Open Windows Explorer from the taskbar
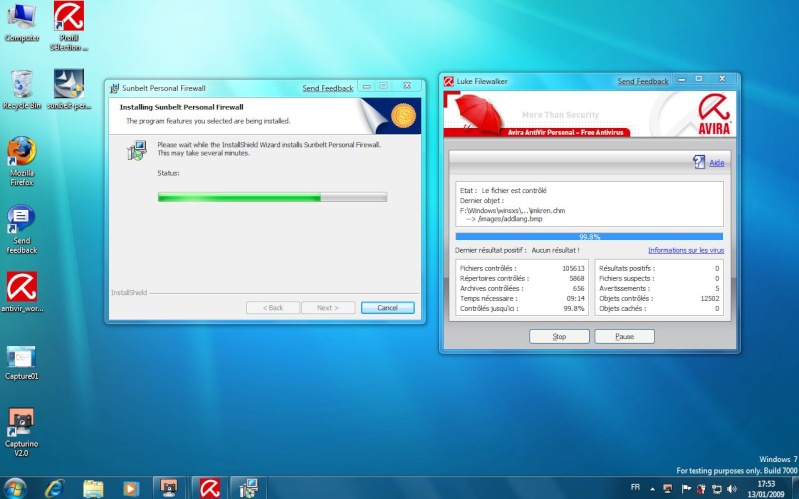 tap(93, 488)
